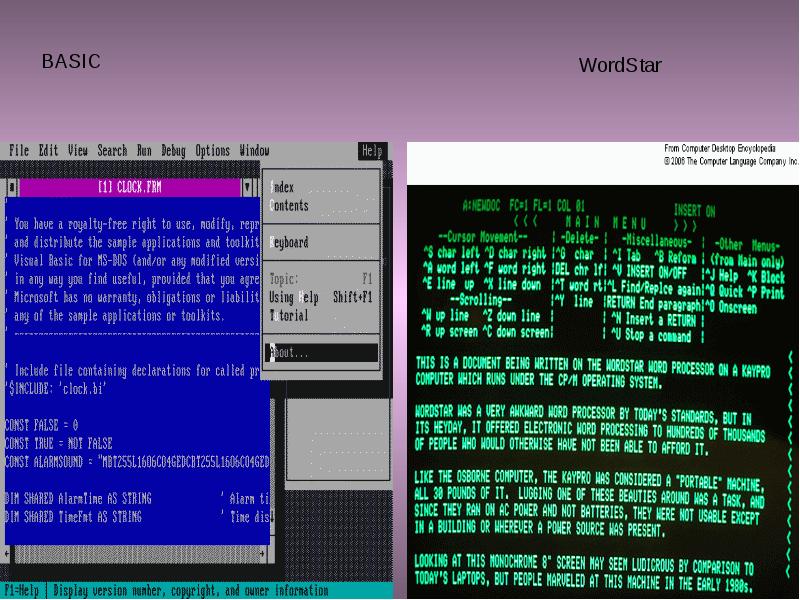Choose Keyboard from Help menu

pos(321,242)
